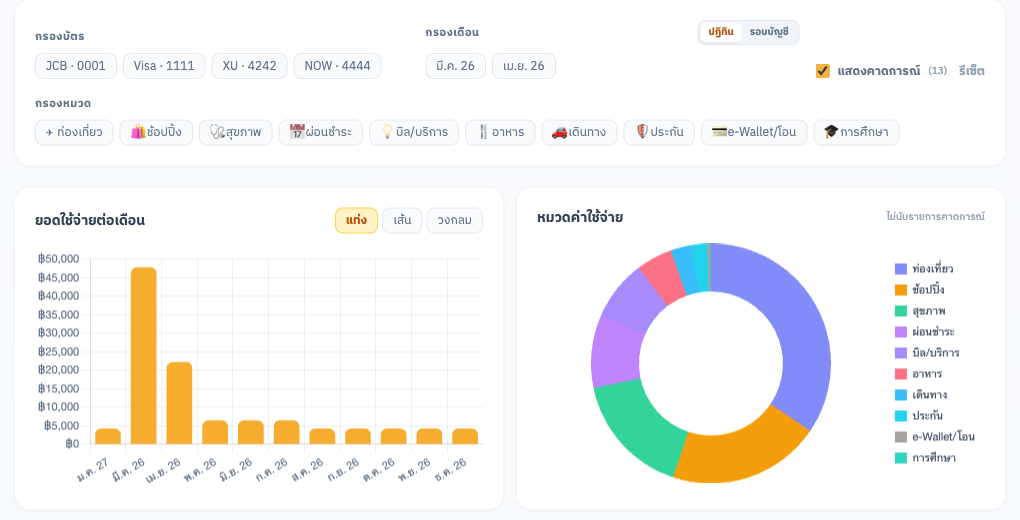The width and height of the screenshot is (1020, 520).
Task: Click the ฿25,000 axis label
Action: pyautogui.click(x=59, y=351)
